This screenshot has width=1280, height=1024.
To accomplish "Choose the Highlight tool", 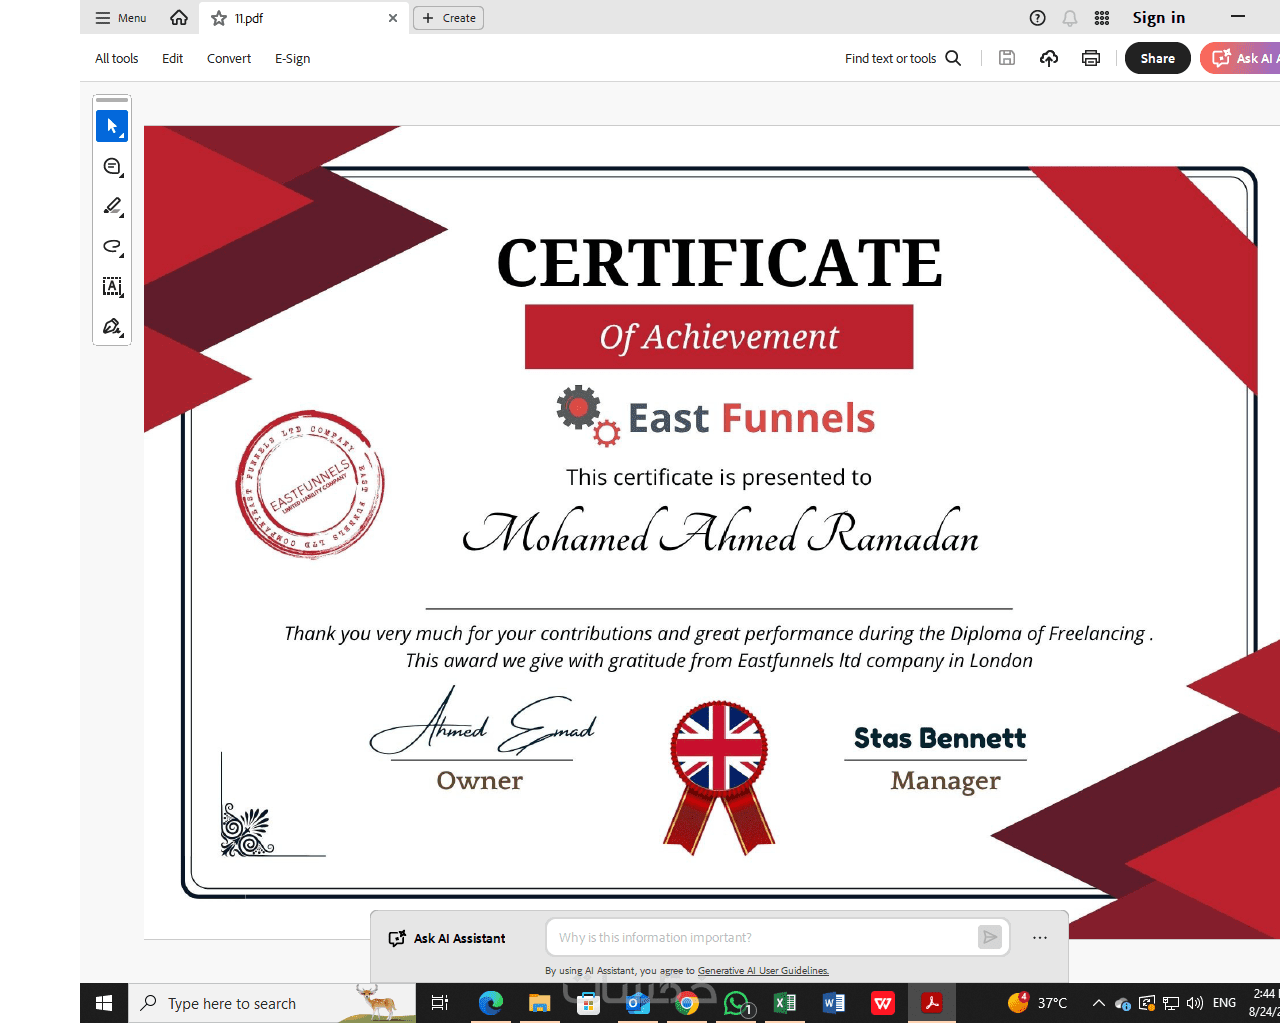I will pyautogui.click(x=112, y=206).
